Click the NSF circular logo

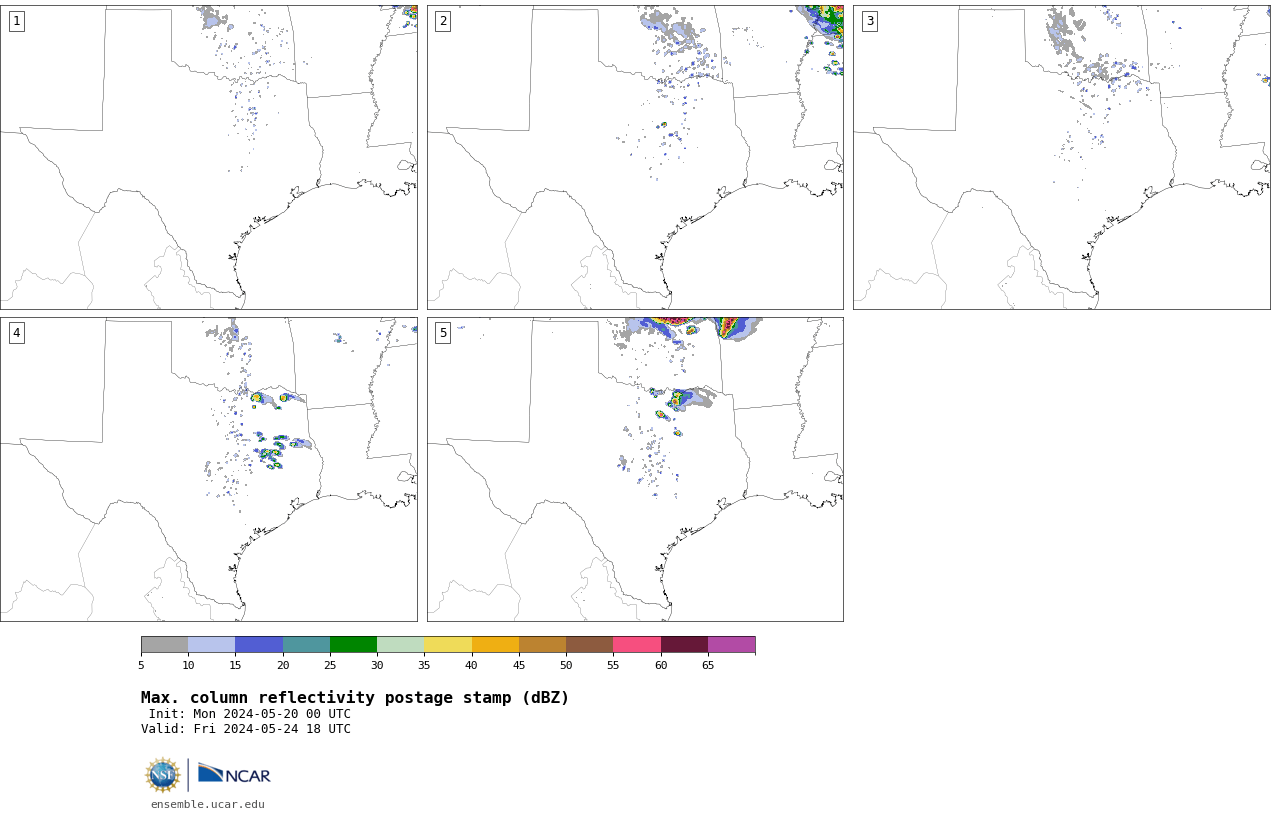[163, 775]
